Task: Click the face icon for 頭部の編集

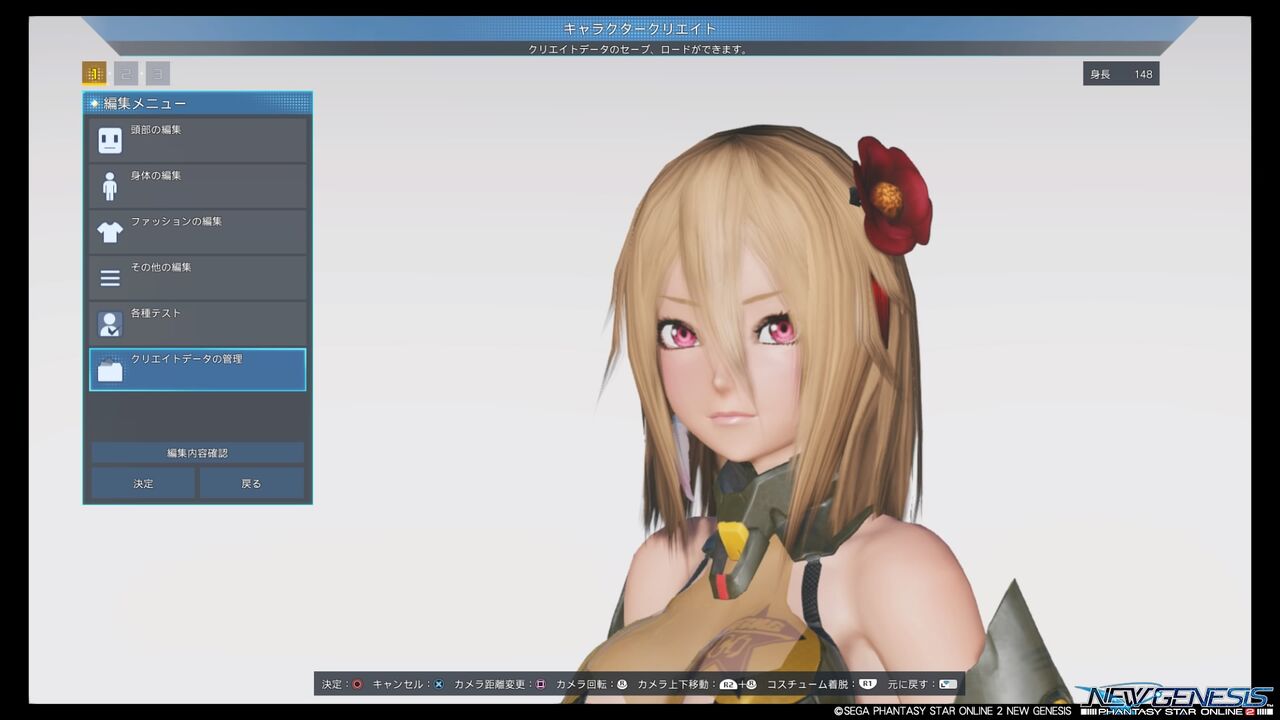Action: click(x=110, y=140)
